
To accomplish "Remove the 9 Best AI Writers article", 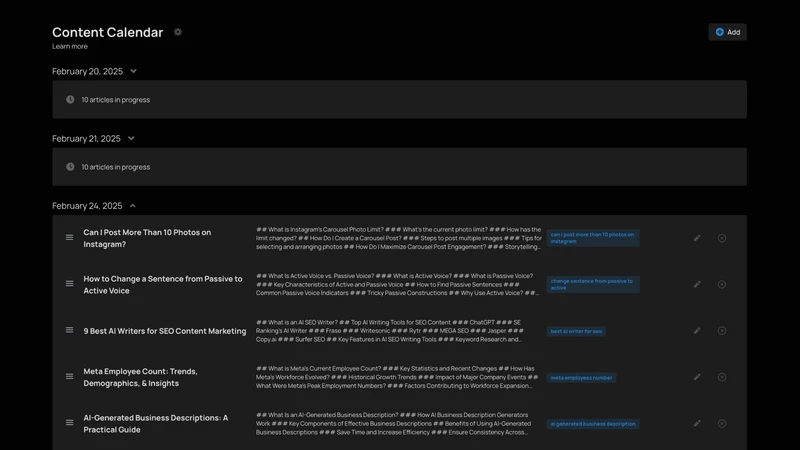I will coord(722,331).
